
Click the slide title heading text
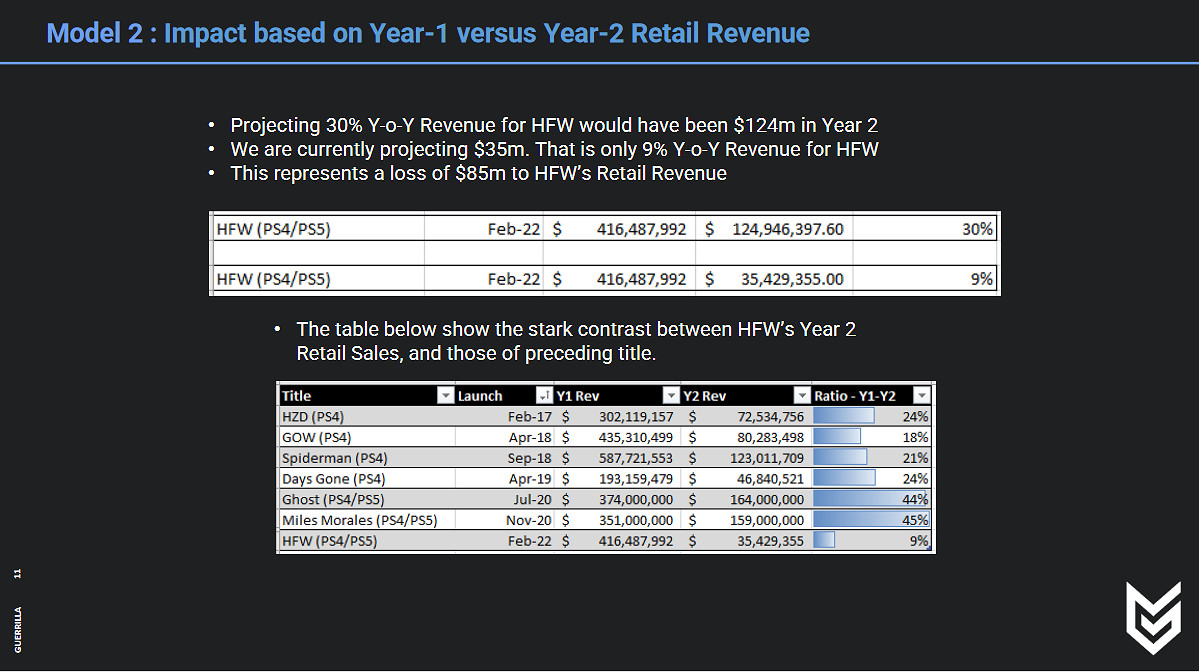point(428,34)
